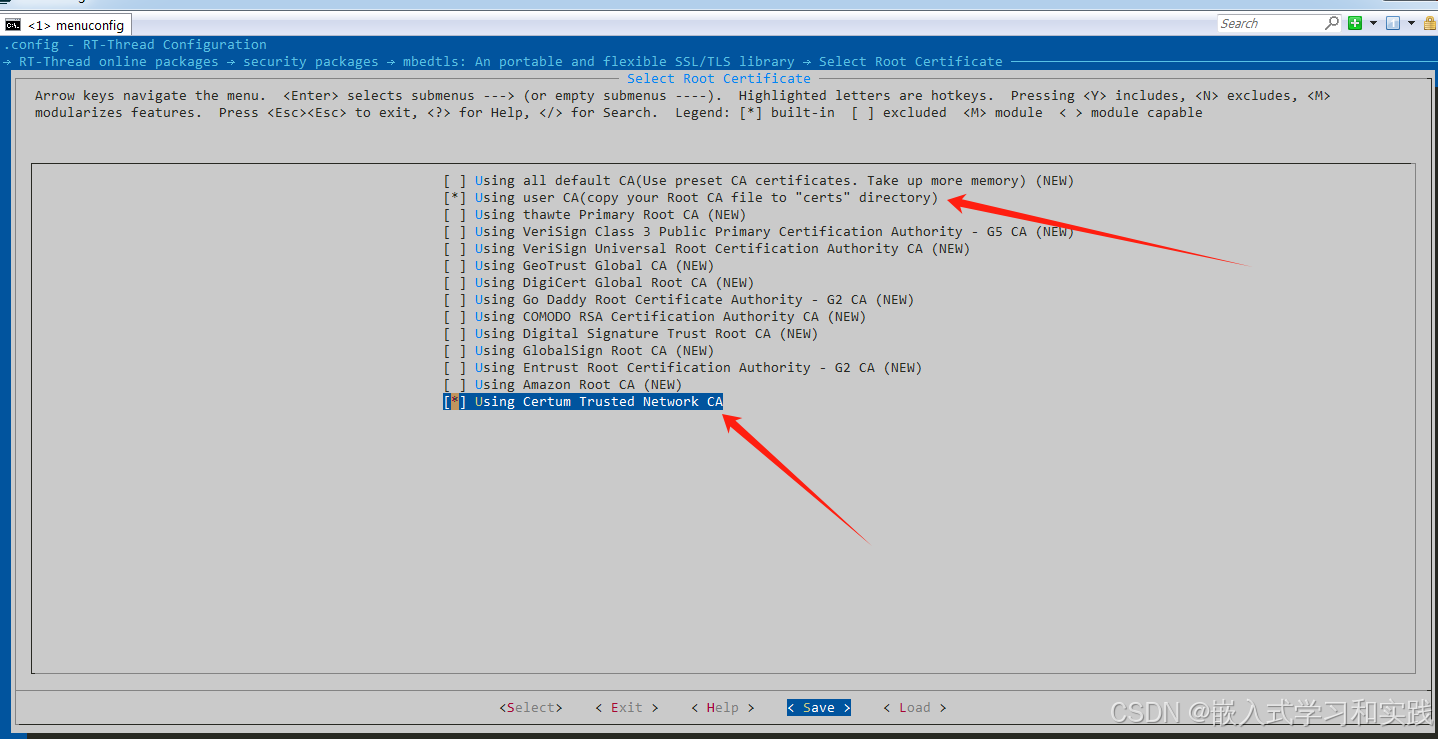Enable Using GeoTrust Global CA

453,265
